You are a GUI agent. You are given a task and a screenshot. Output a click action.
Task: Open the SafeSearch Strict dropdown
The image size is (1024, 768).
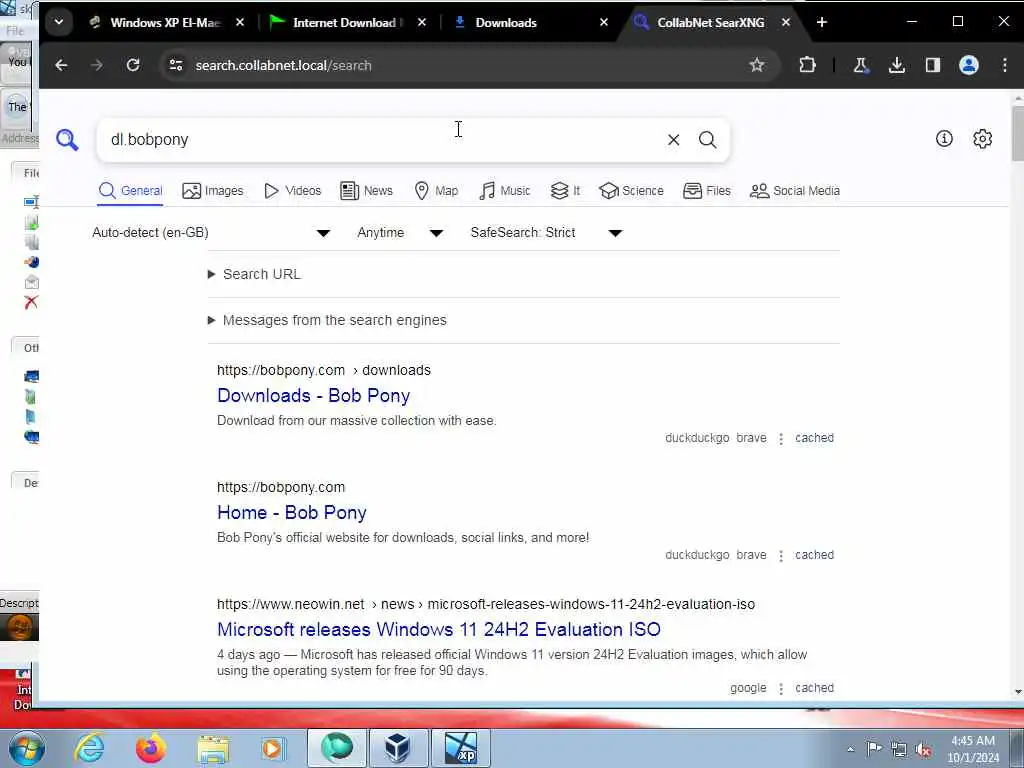[x=546, y=232]
